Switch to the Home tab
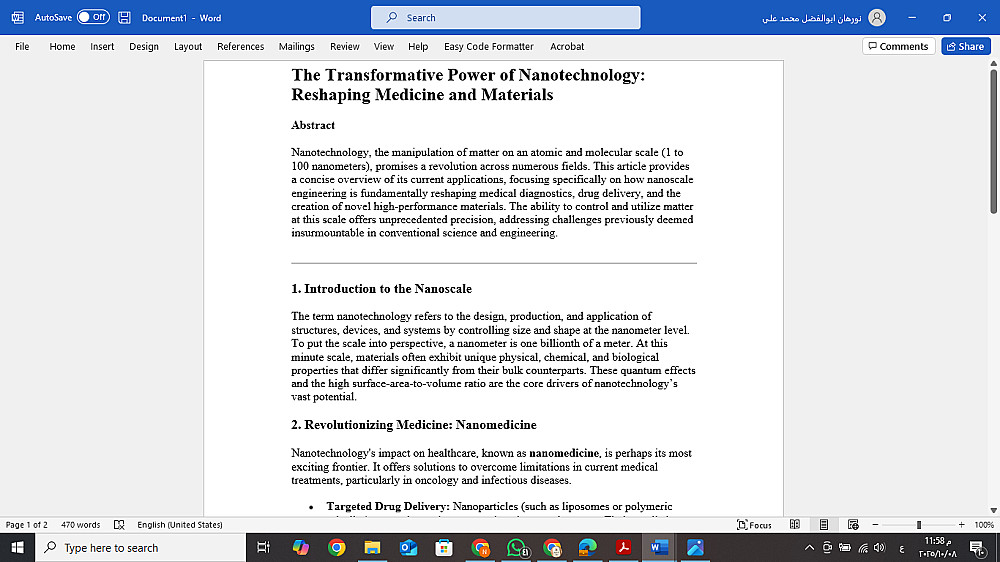 pos(62,47)
